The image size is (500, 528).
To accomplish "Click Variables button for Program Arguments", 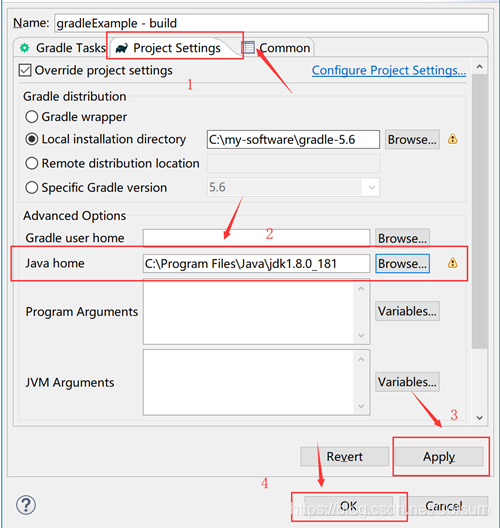I will point(407,311).
